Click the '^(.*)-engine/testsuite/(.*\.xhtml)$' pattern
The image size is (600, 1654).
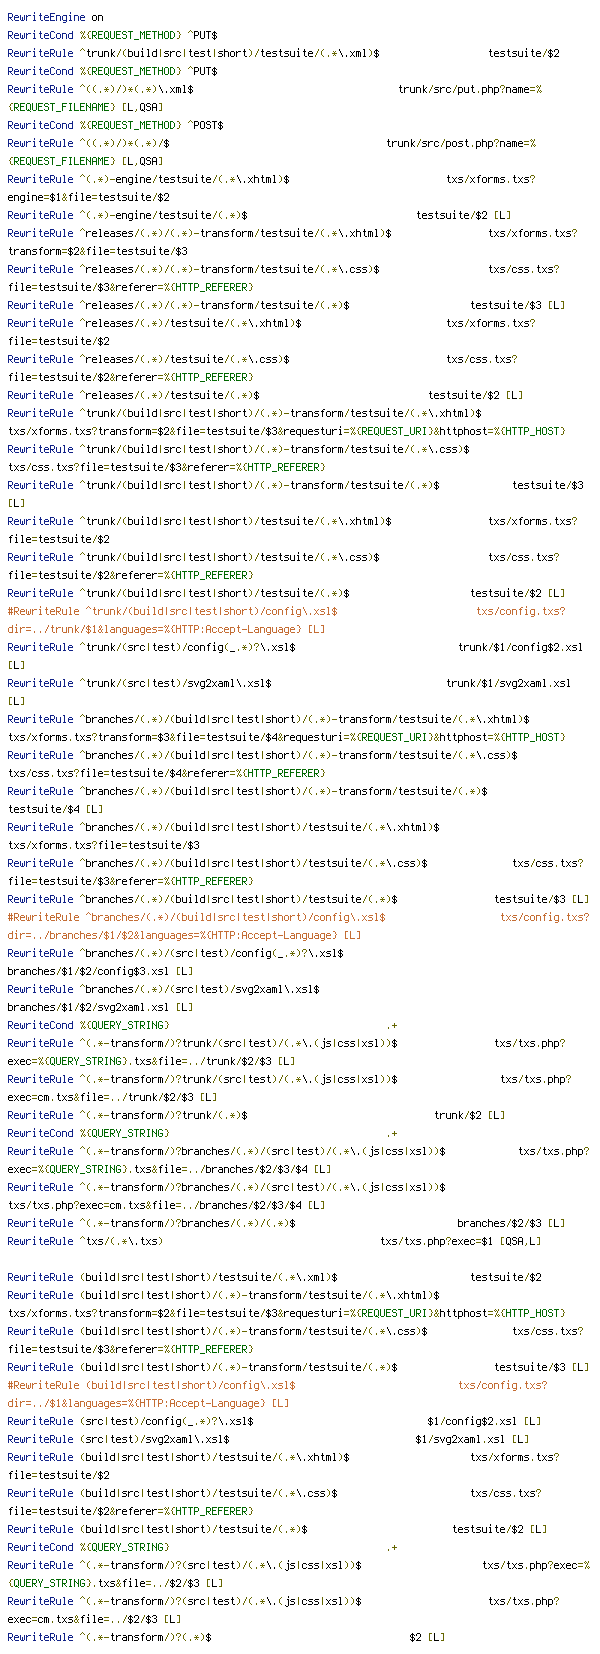(x=184, y=179)
